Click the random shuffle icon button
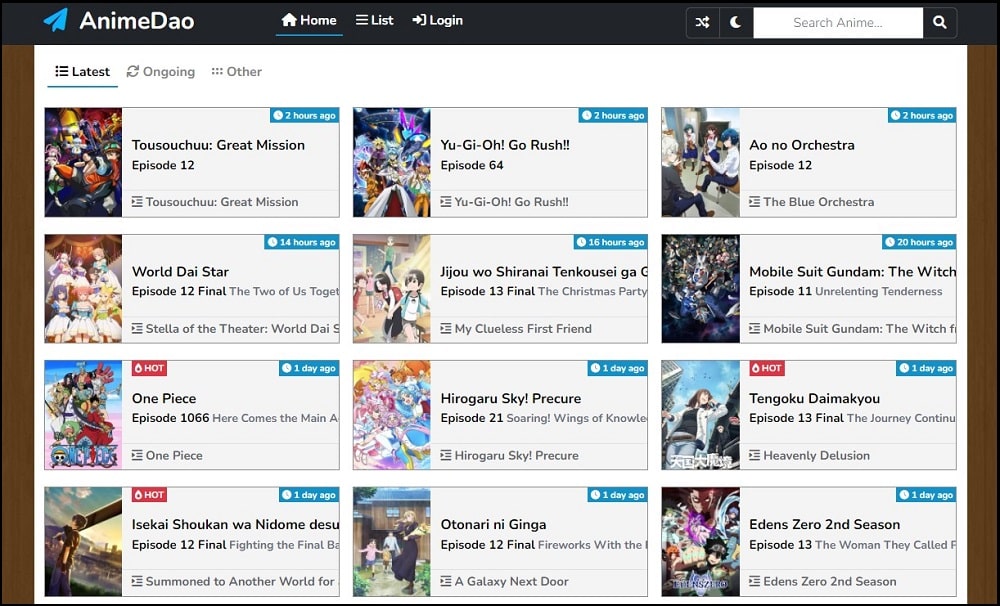The image size is (1000, 606). (703, 22)
